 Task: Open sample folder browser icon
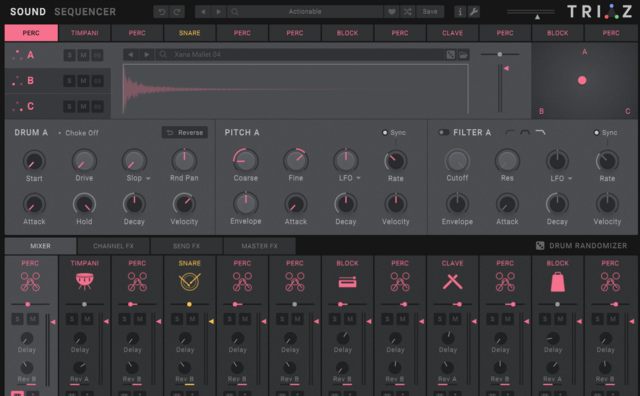click(x=463, y=55)
